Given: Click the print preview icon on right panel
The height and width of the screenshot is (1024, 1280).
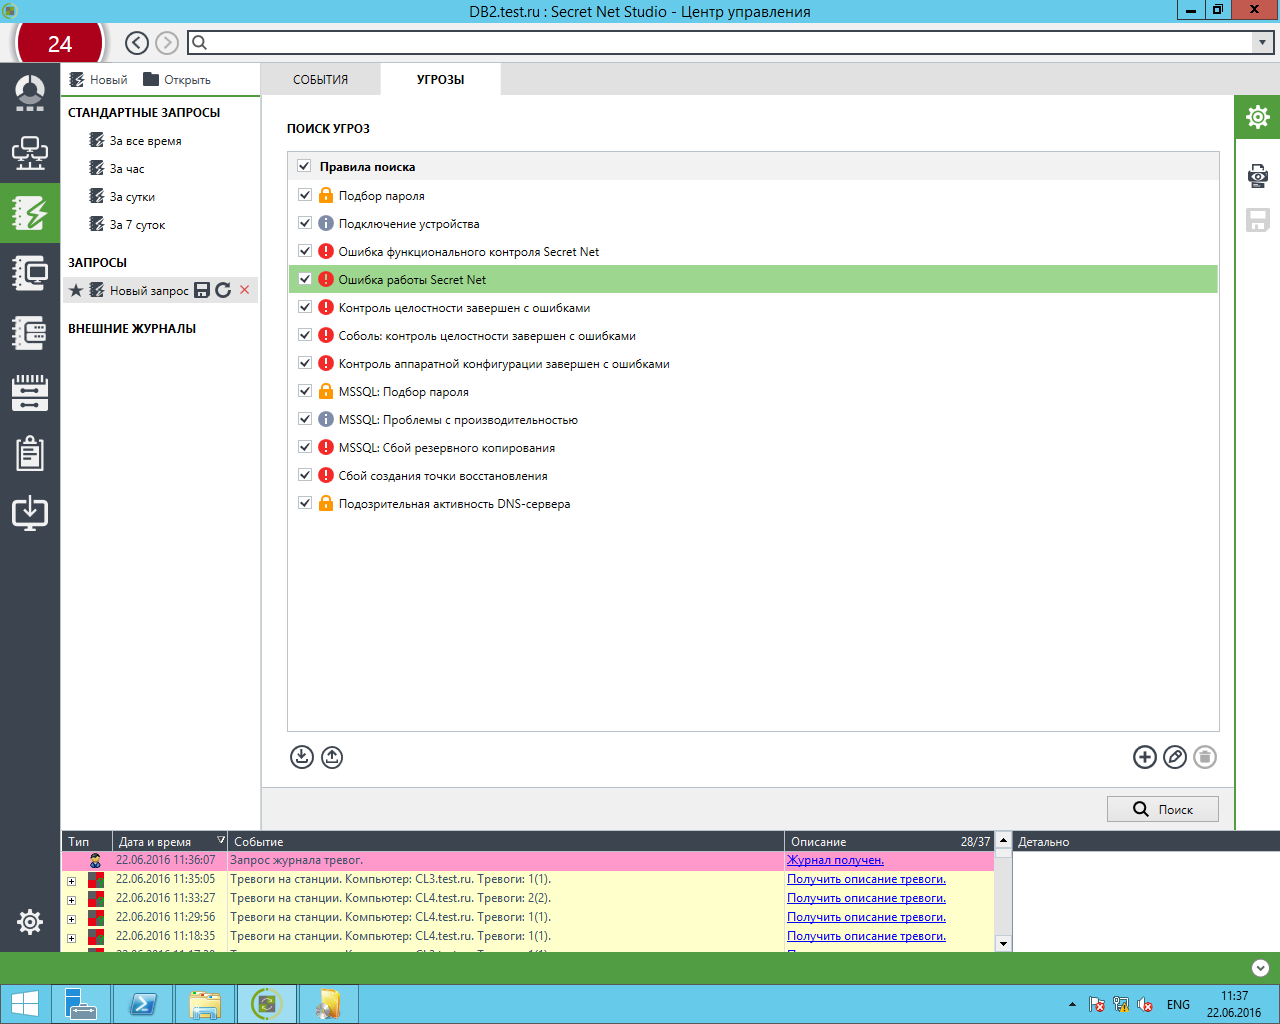Looking at the screenshot, I should click(x=1257, y=176).
